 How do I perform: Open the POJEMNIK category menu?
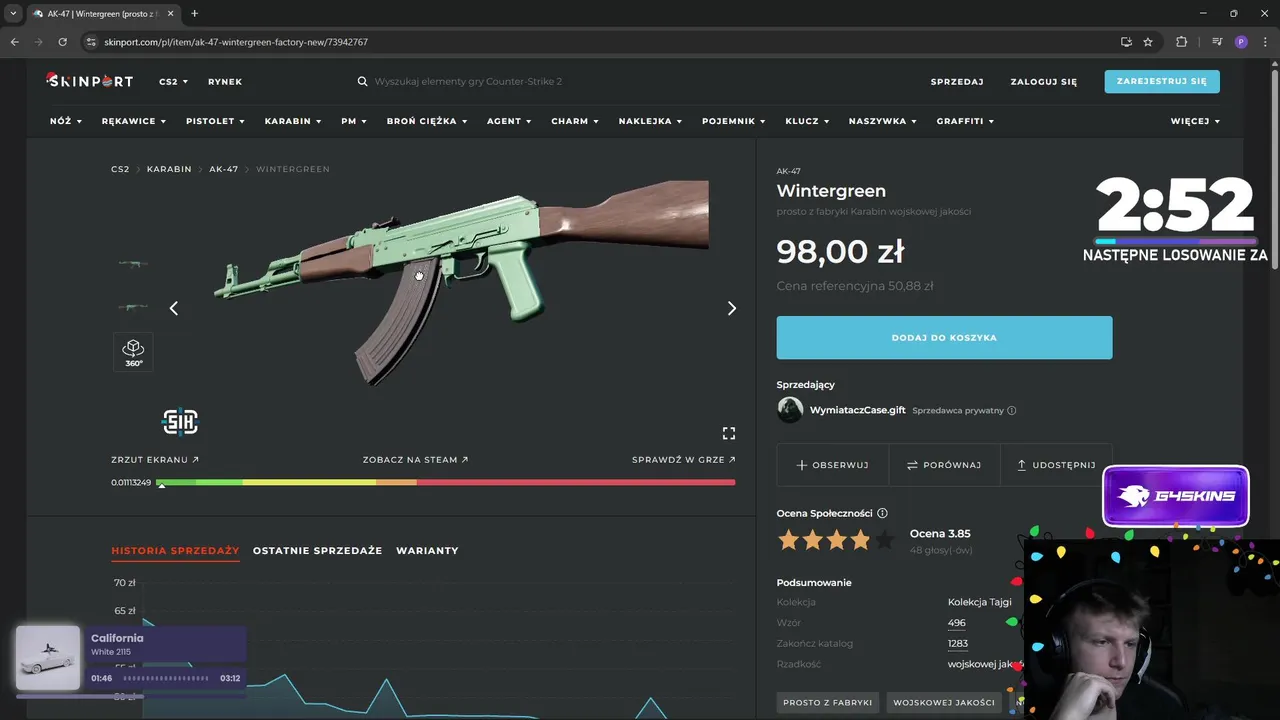pyautogui.click(x=733, y=121)
